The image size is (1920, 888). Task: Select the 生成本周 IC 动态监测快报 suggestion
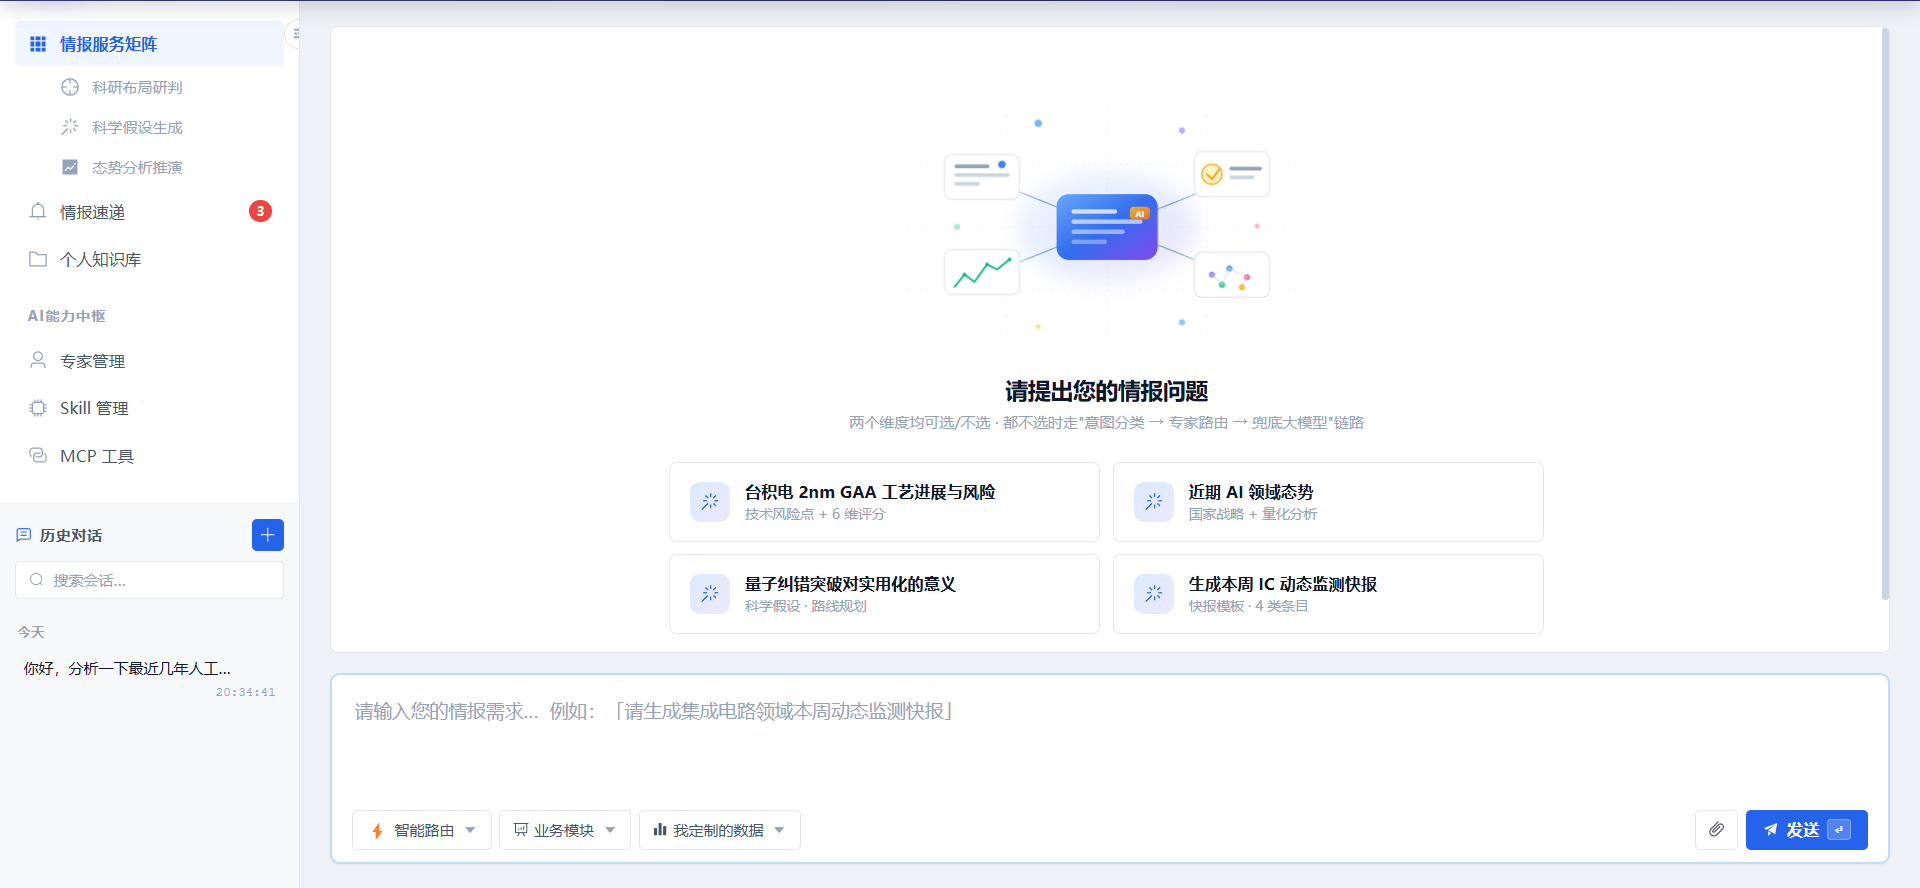[x=1328, y=594]
